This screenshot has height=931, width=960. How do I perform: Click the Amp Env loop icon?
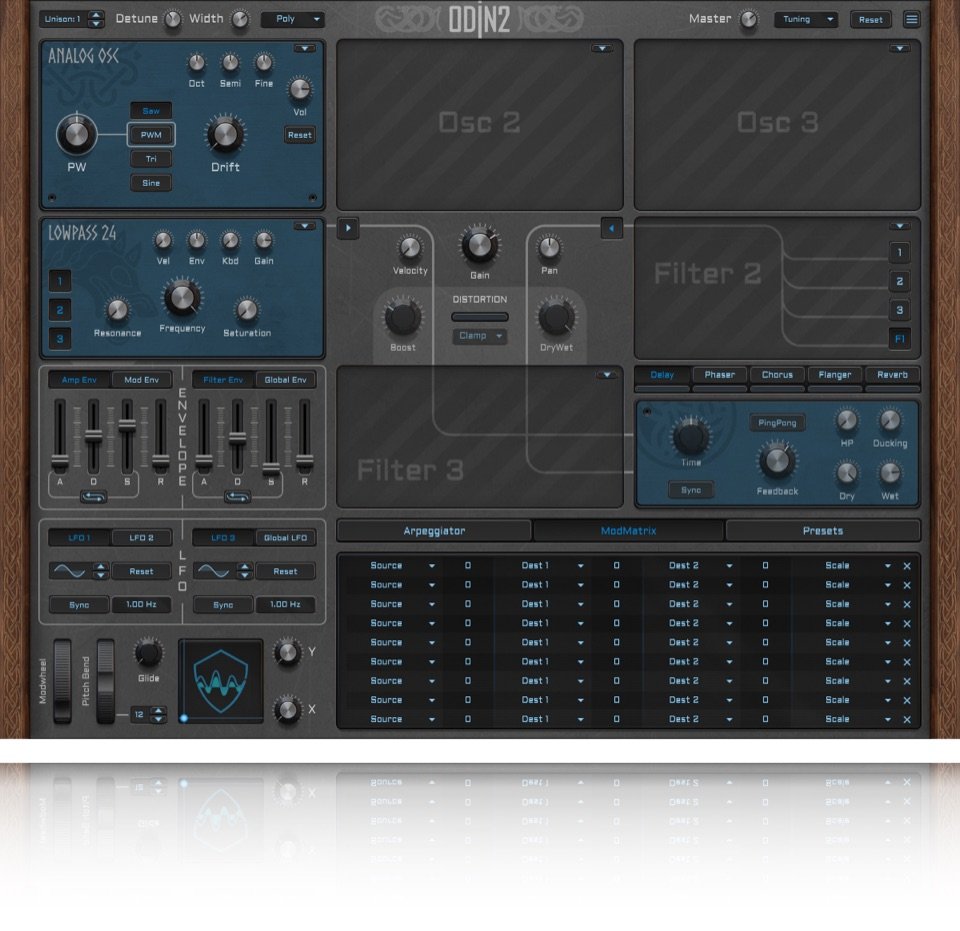[x=93, y=497]
